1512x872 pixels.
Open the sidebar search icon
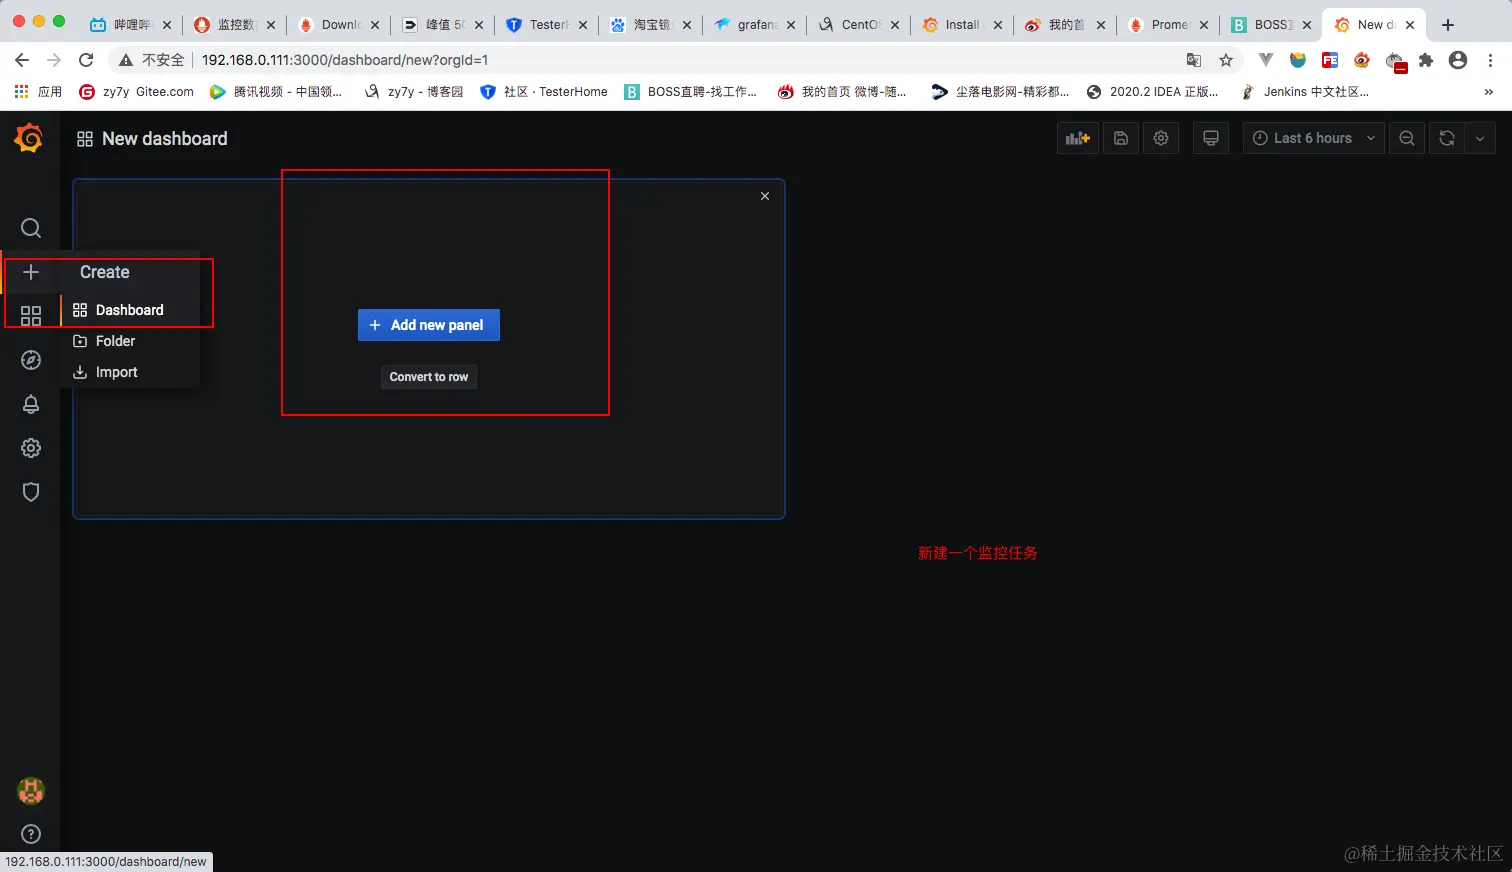(x=30, y=228)
